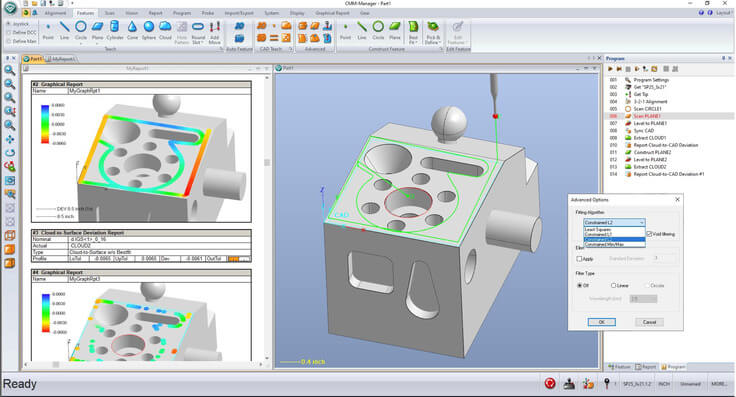Viewport: 736px width, 397px height.
Task: Select the Scan CIRCLE1 program step
Action: click(x=647, y=109)
